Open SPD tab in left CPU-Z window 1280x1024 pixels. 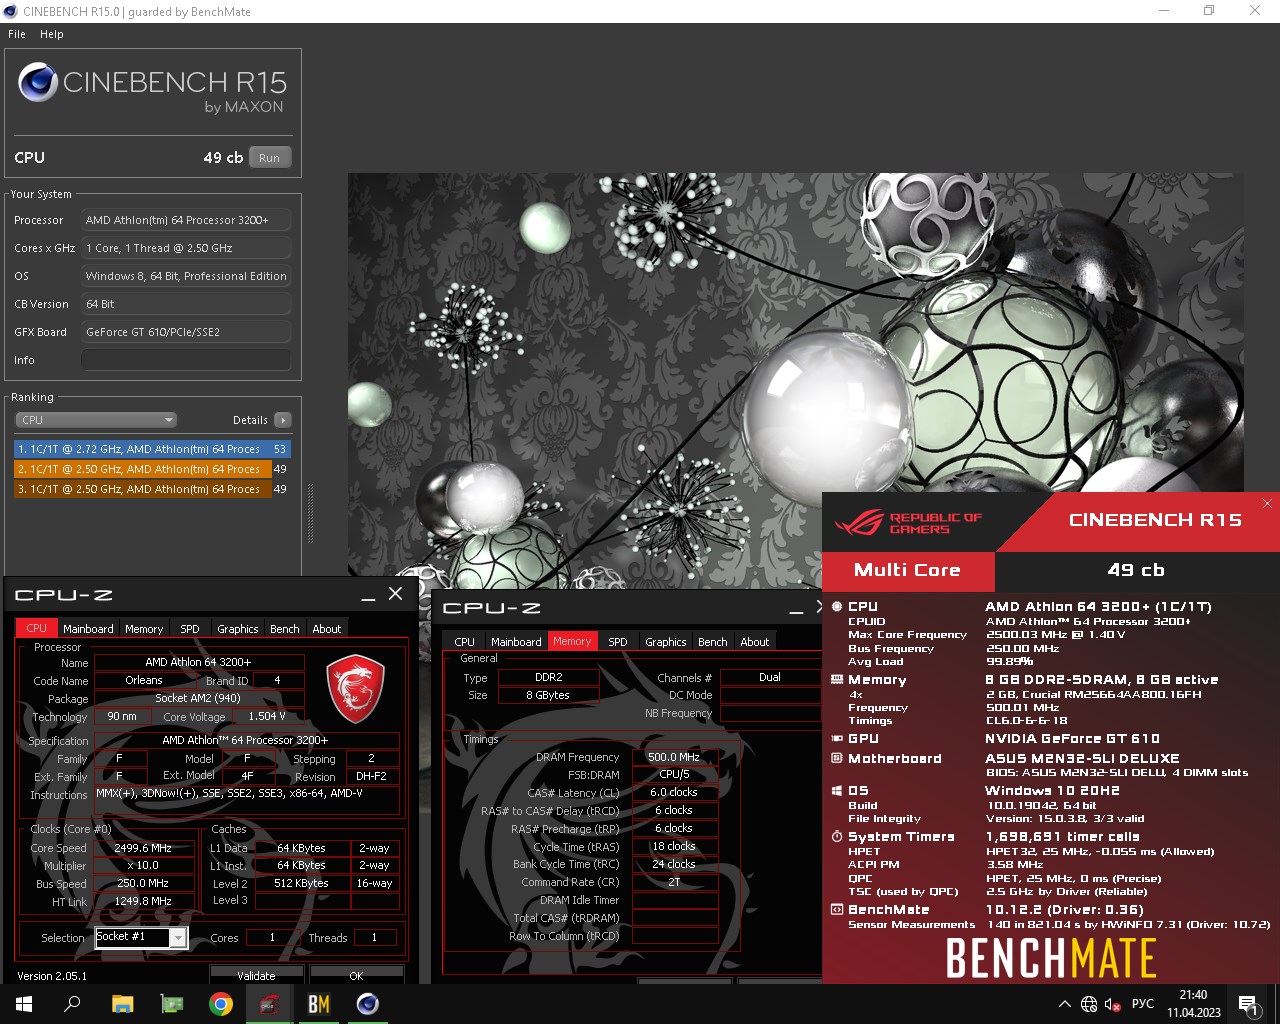pos(190,629)
